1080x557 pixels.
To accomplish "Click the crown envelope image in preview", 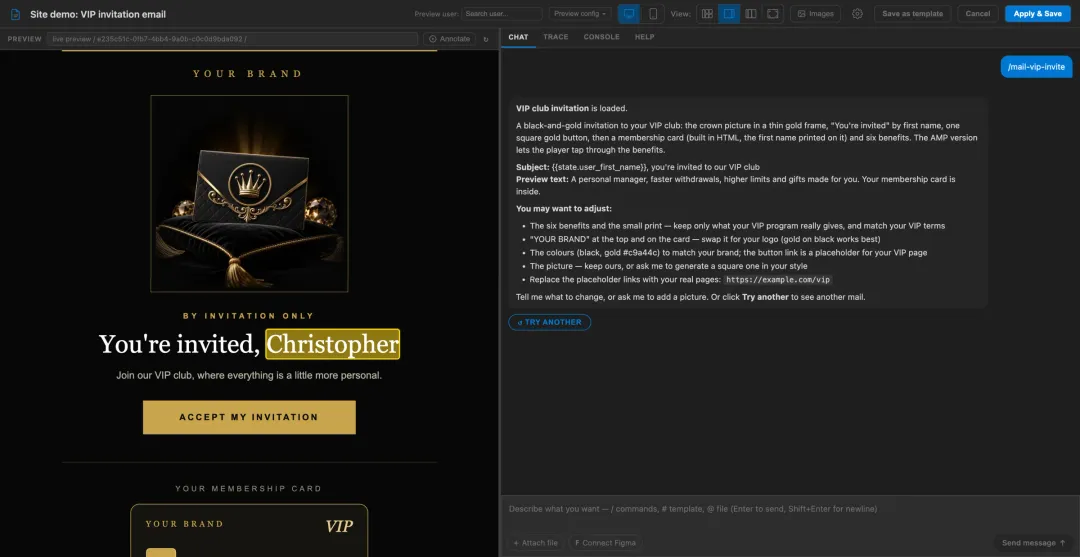I will (249, 194).
